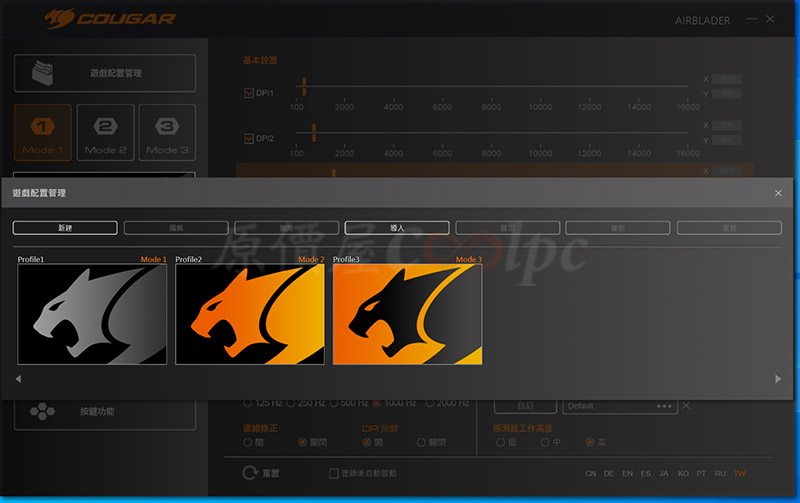Image resolution: width=800 pixels, height=503 pixels.
Task: Select the Profile3 black cougar thumbnail
Action: [408, 314]
